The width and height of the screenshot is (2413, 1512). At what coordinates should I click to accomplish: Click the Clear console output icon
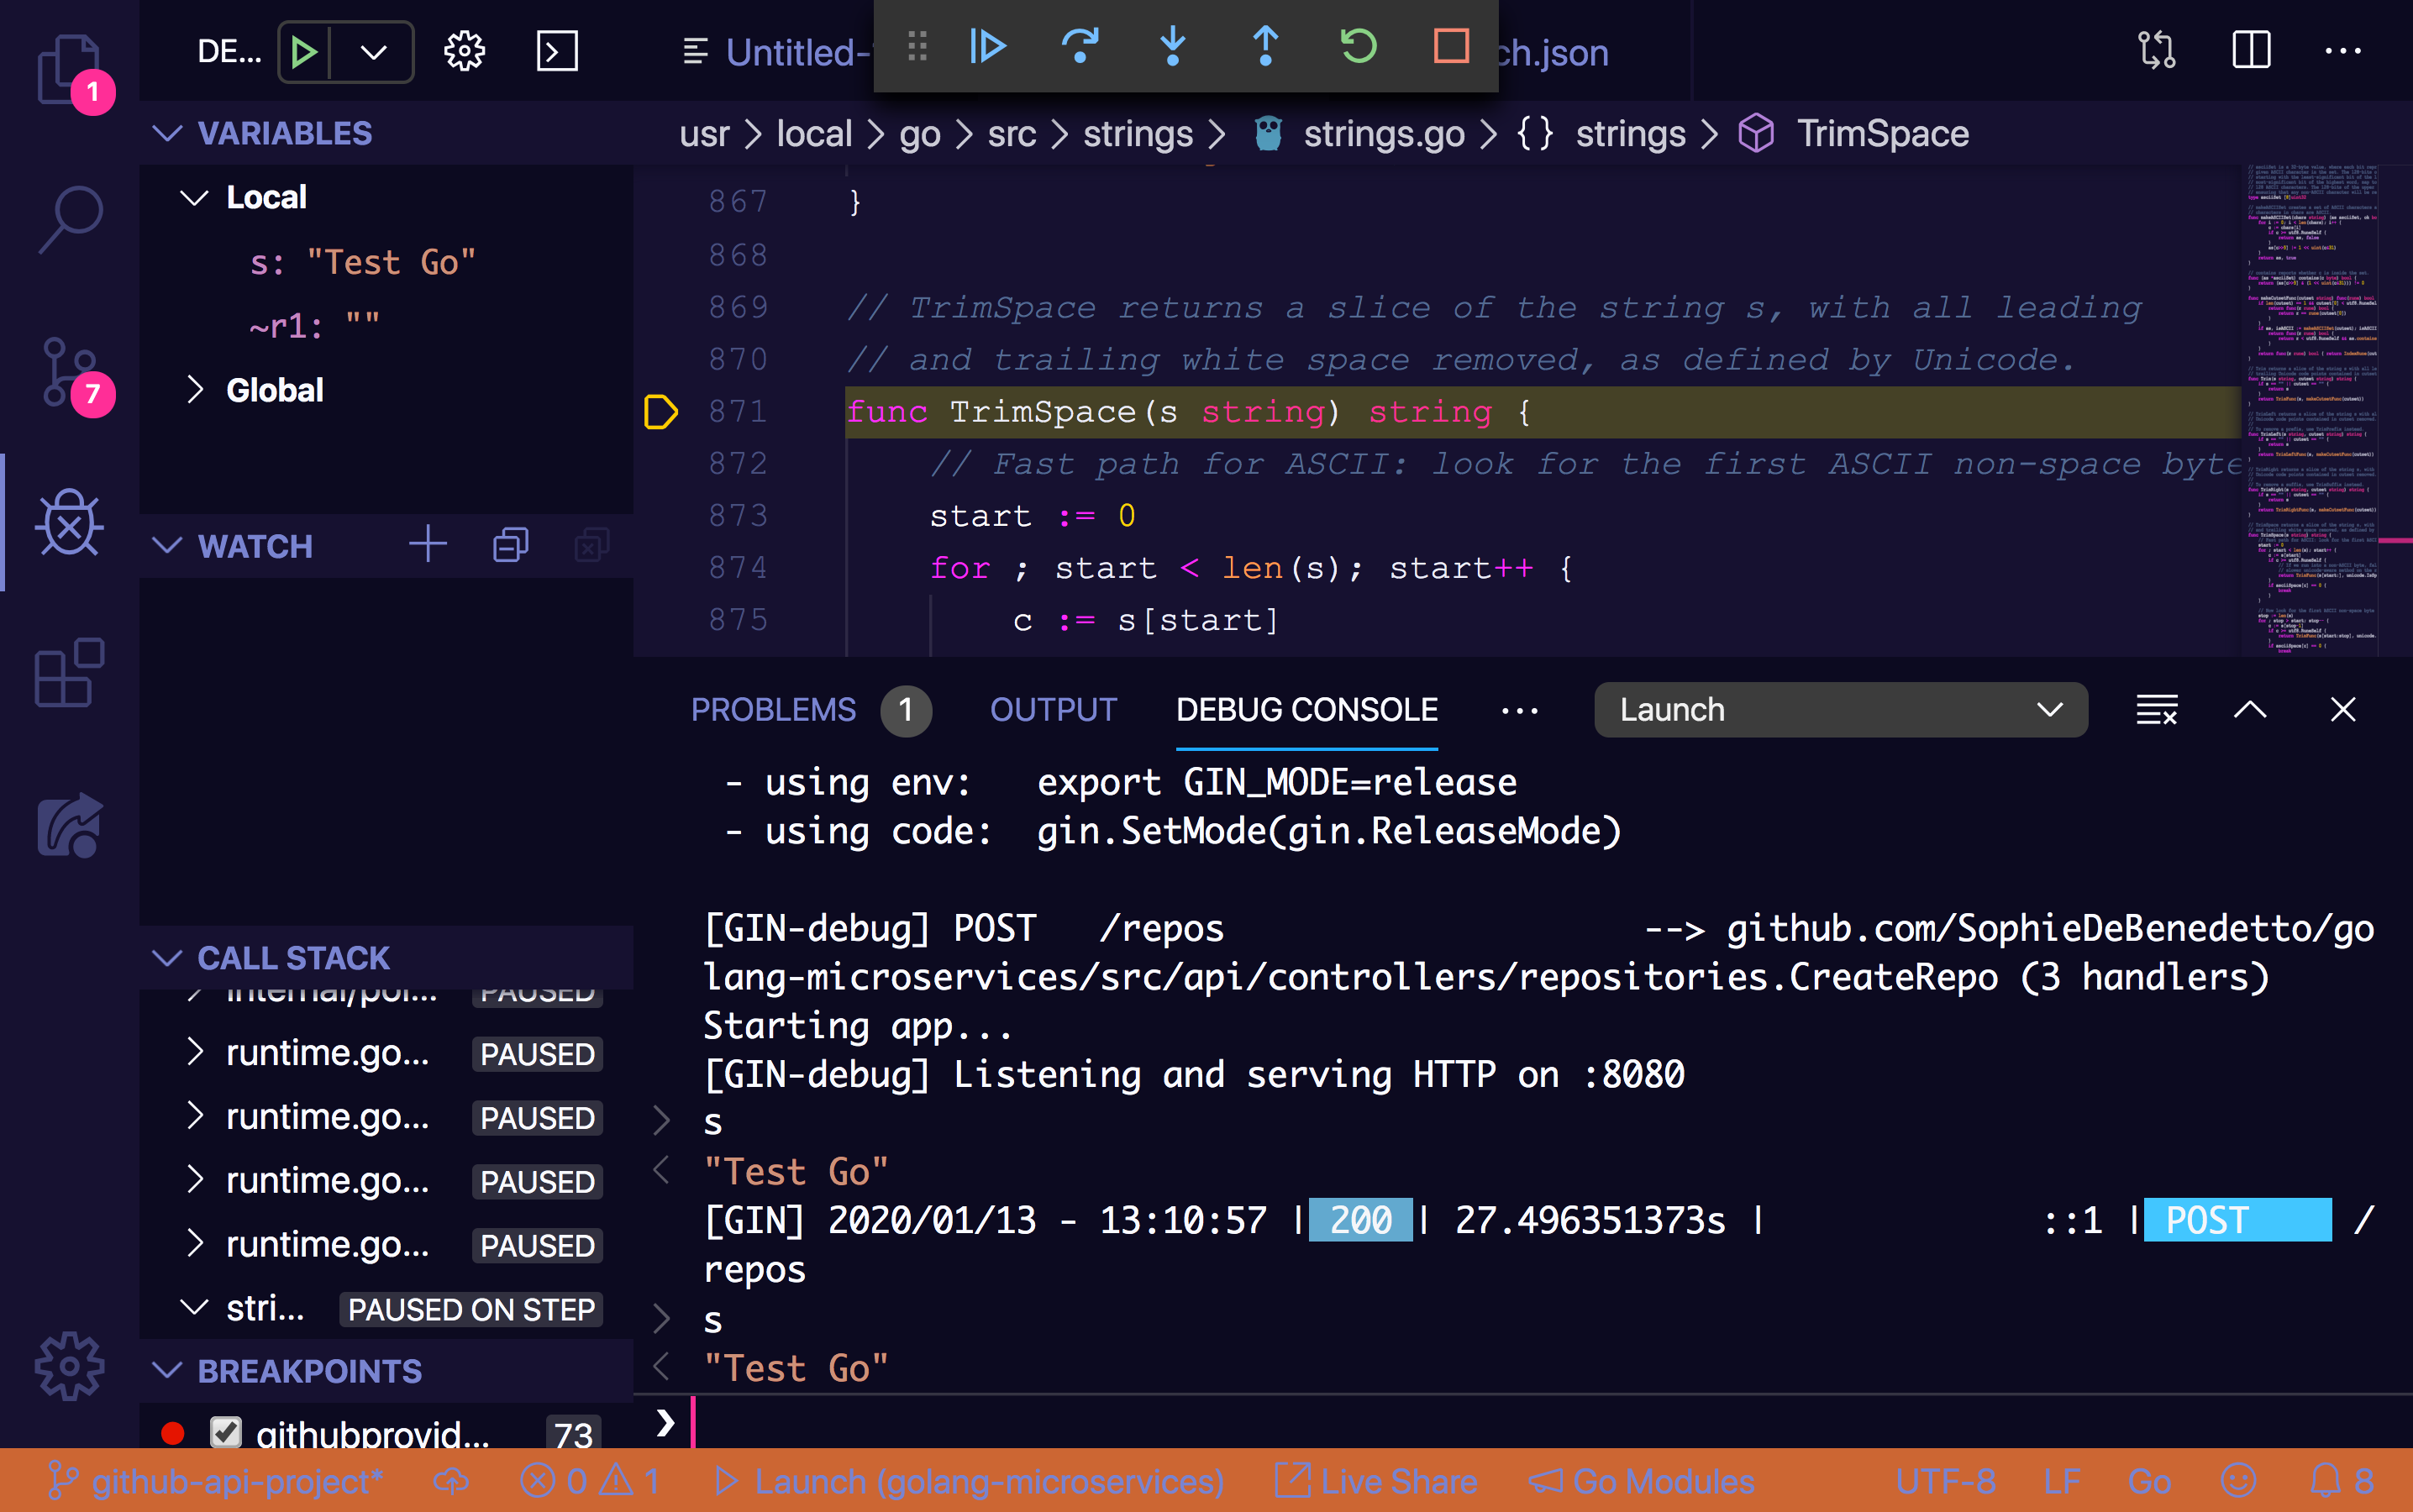pos(2155,709)
